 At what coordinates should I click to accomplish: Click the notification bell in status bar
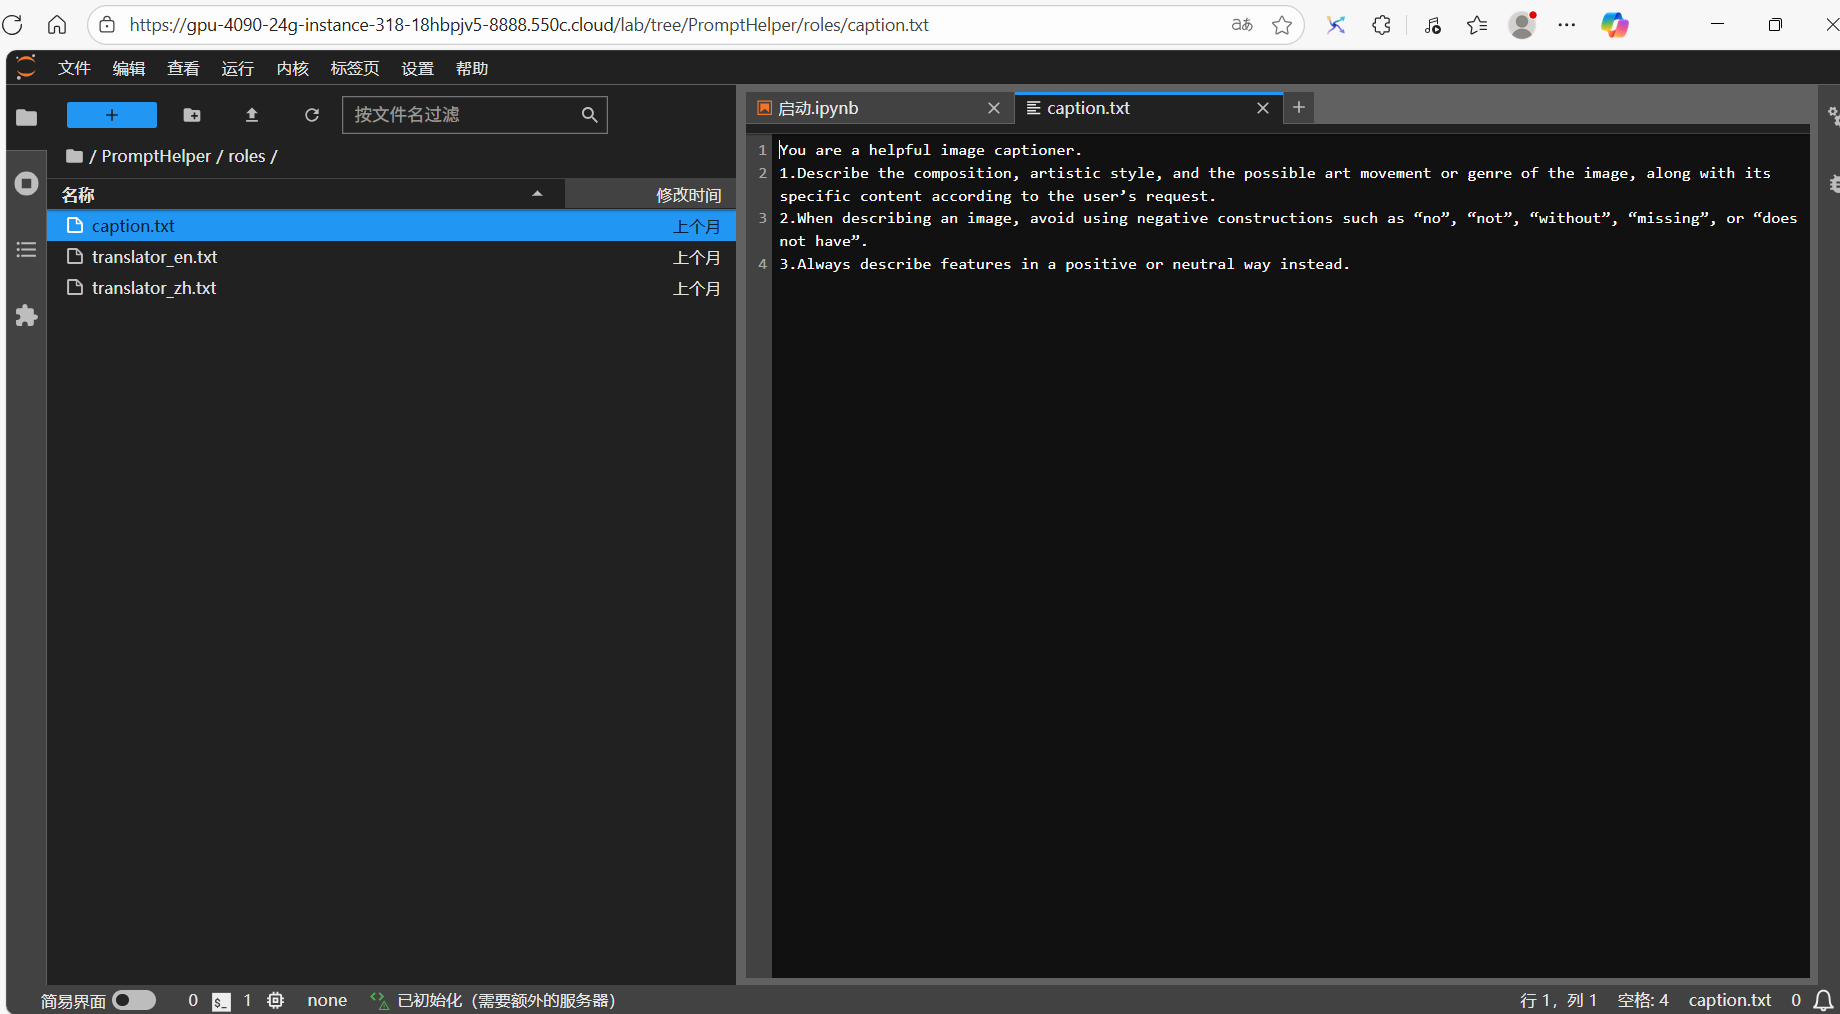[1823, 1000]
